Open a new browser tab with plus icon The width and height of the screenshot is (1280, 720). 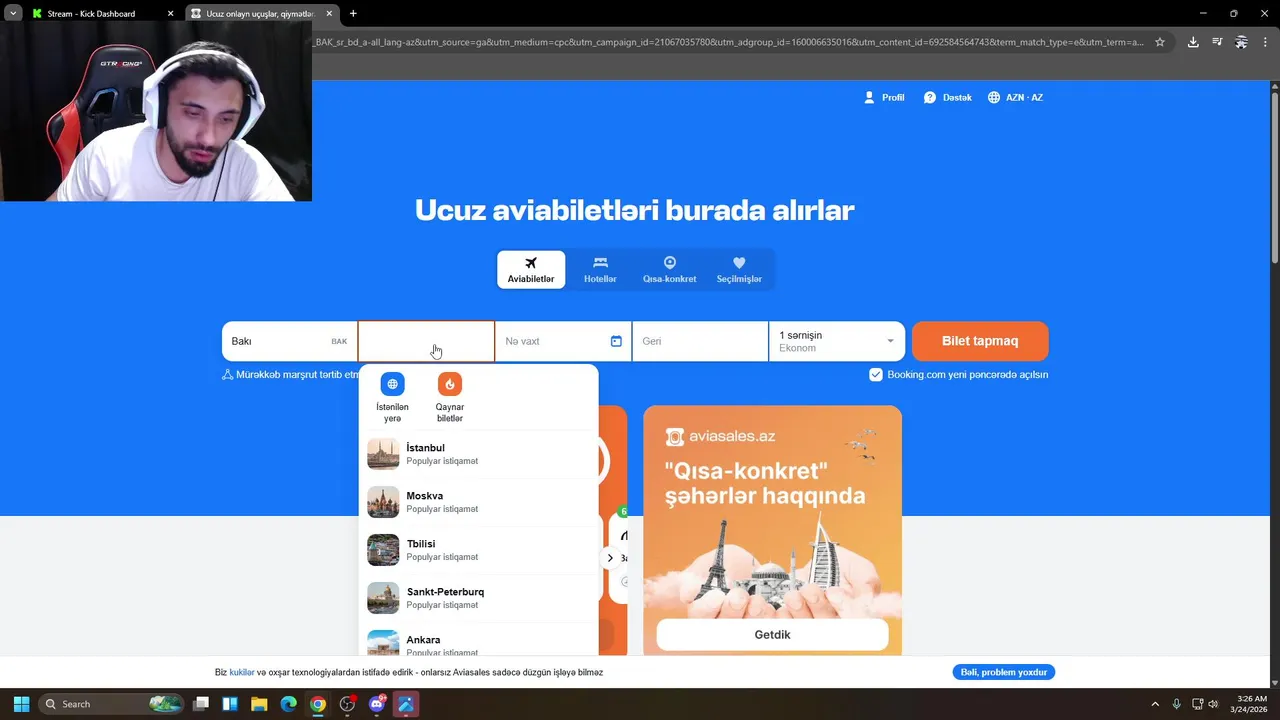click(353, 14)
